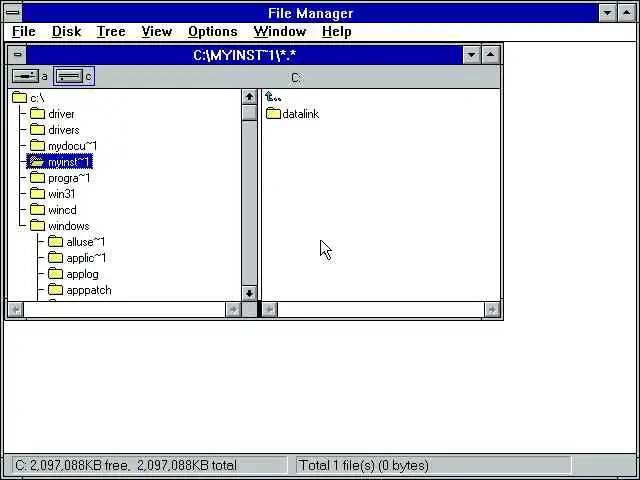This screenshot has height=480, width=640.
Task: Click folder icon beside alluse~1
Action: 55,242
